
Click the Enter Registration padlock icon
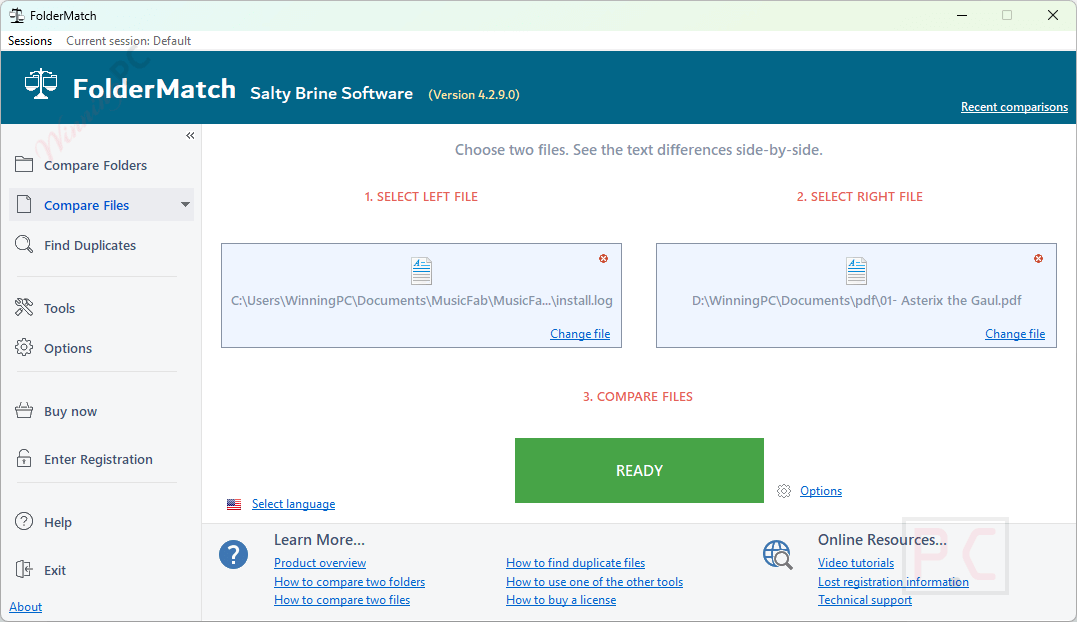[x=24, y=458]
